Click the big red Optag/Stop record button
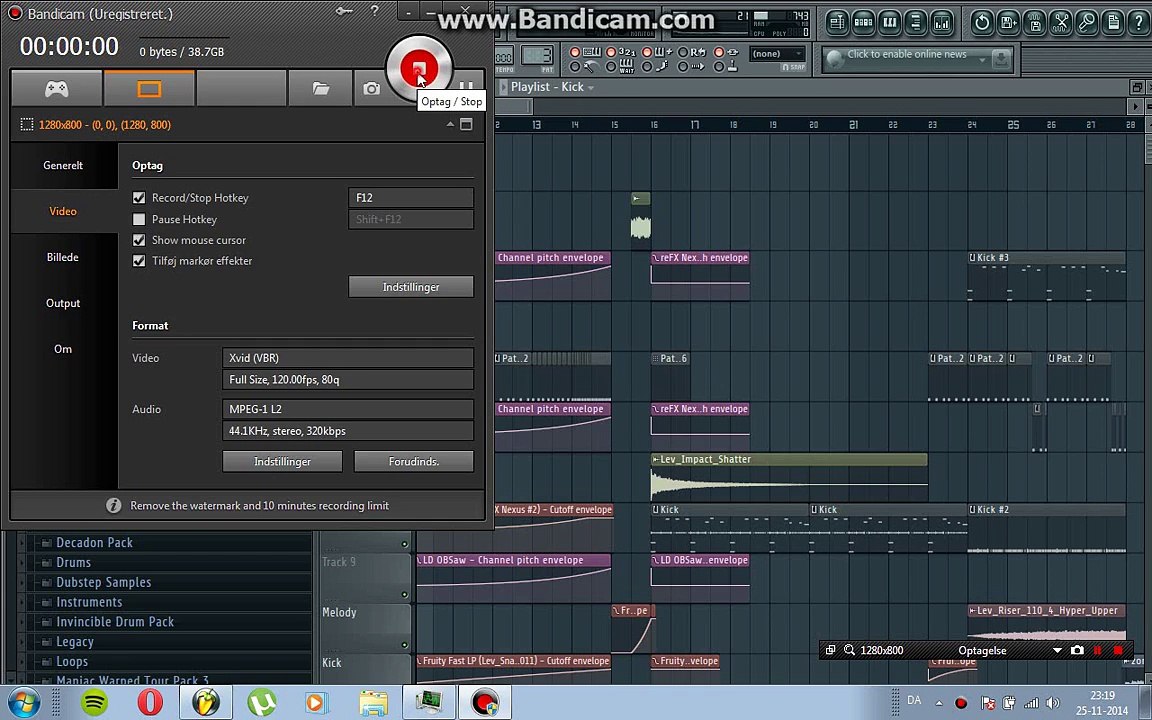 tap(419, 69)
